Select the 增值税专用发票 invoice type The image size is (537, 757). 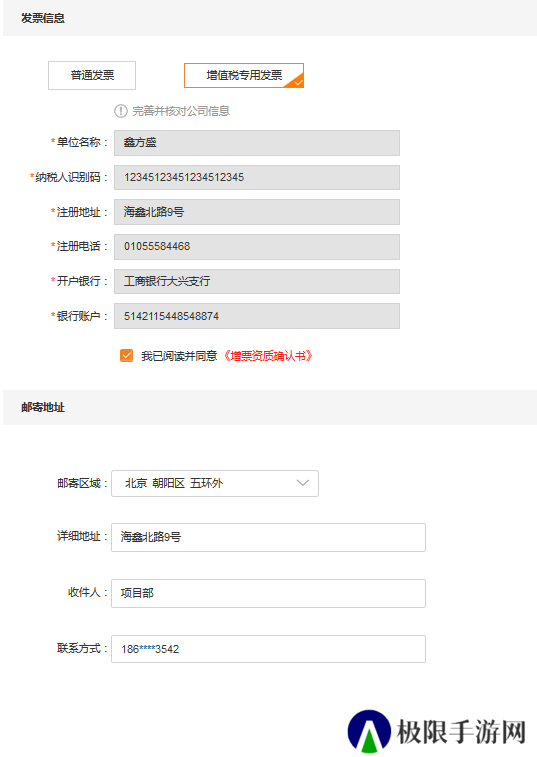click(244, 75)
